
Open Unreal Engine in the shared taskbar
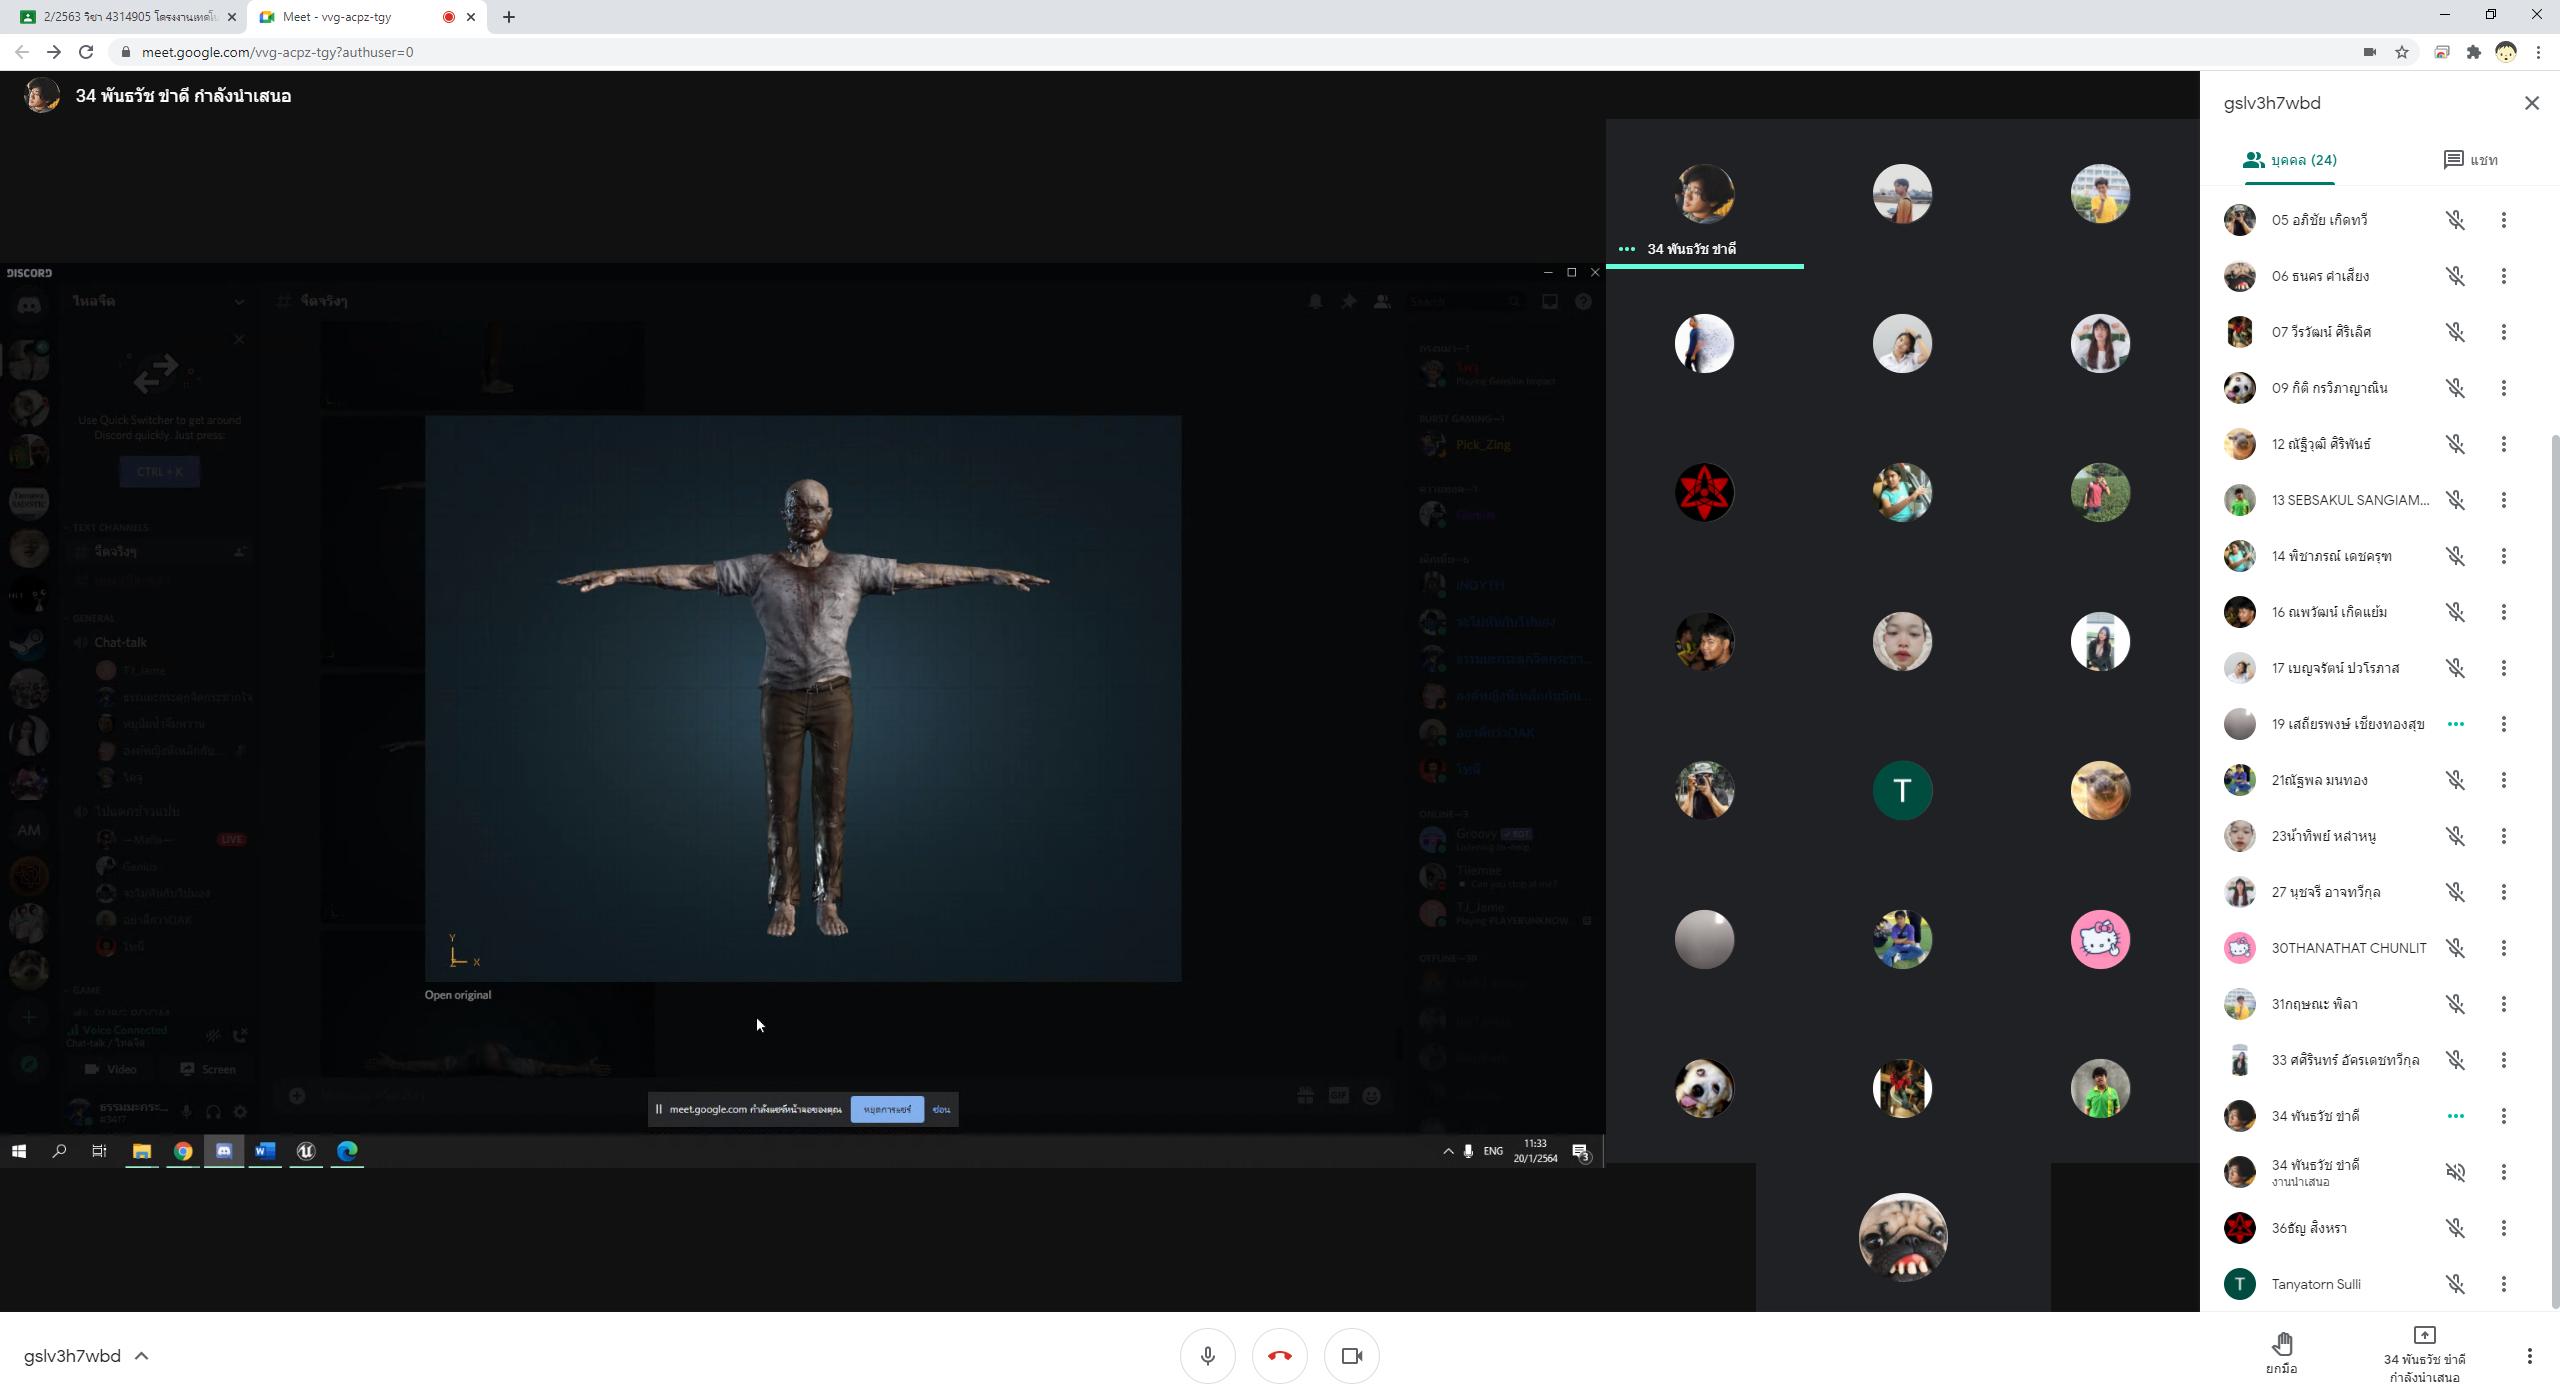(306, 1152)
